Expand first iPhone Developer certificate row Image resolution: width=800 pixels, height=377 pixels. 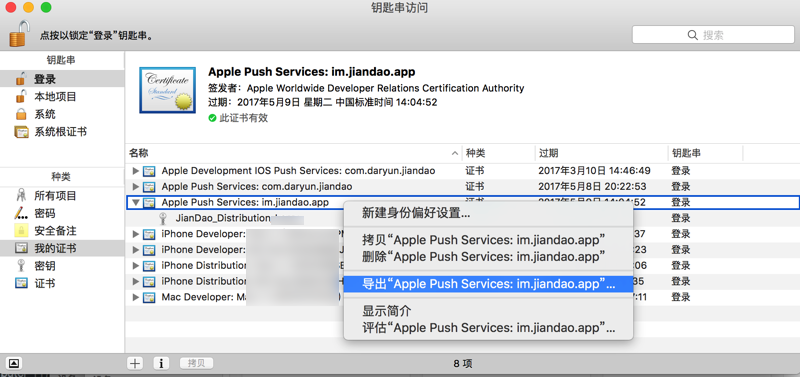[135, 234]
